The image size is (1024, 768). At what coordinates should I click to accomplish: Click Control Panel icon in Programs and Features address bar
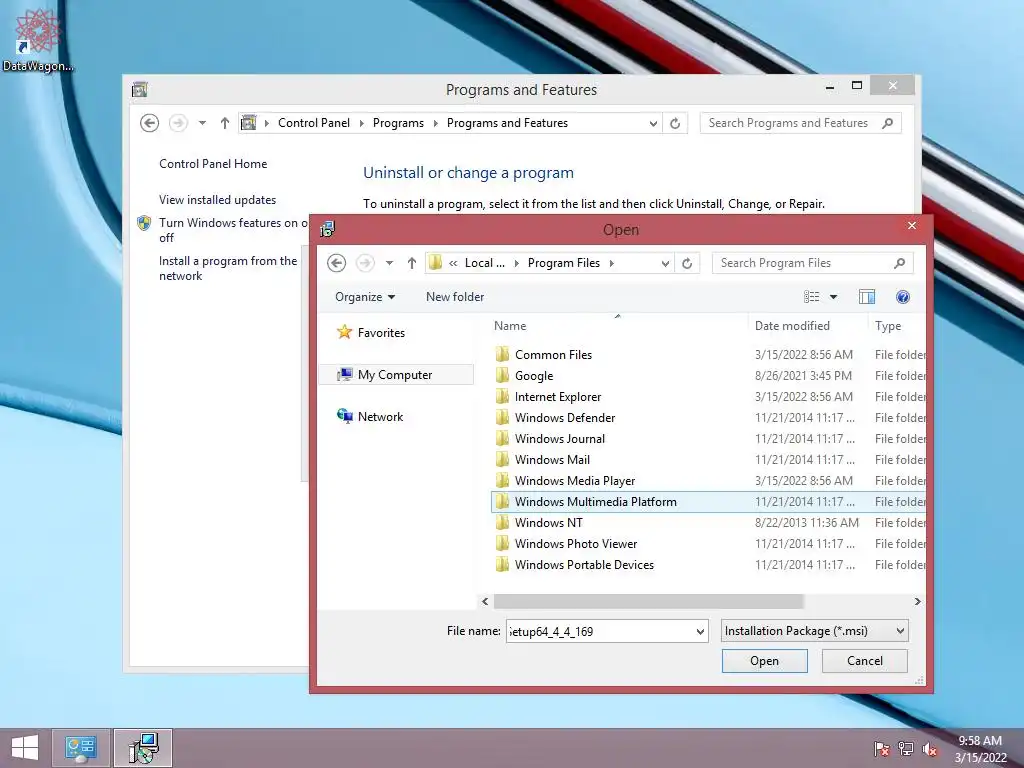(249, 123)
